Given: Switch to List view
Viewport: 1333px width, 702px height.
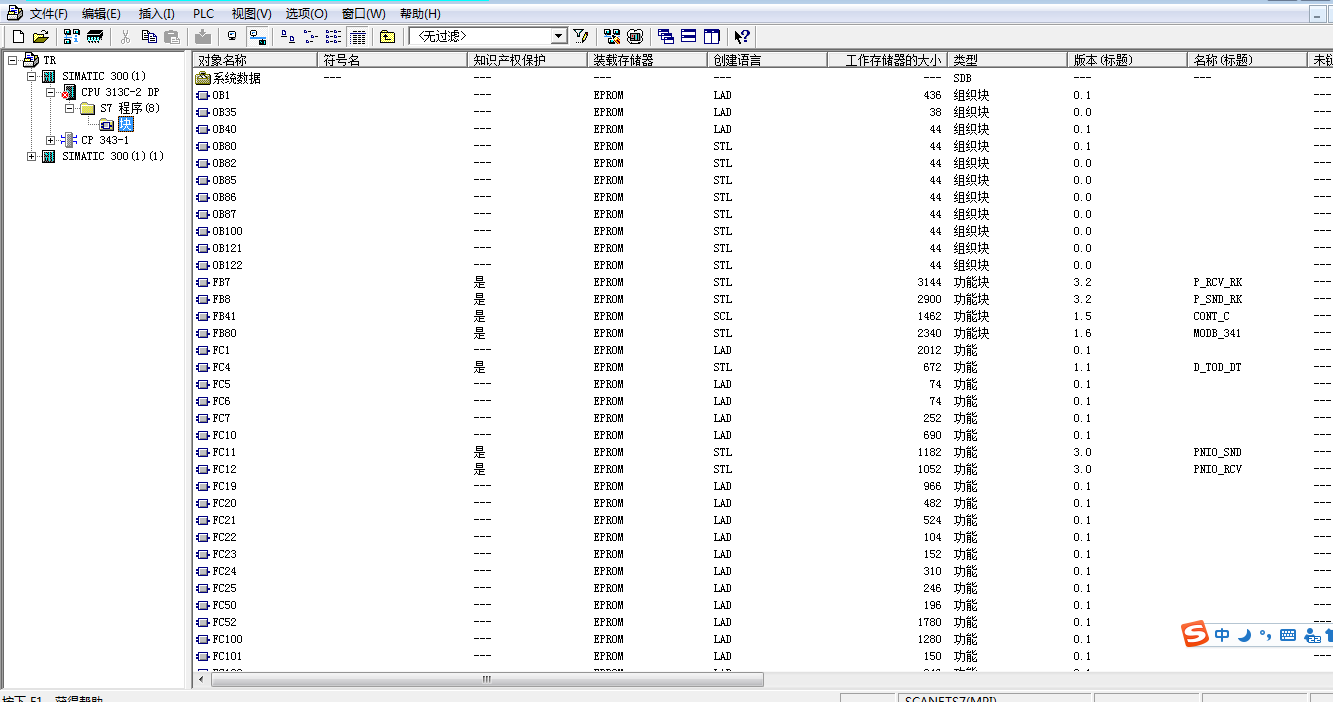Looking at the screenshot, I should coord(333,36).
